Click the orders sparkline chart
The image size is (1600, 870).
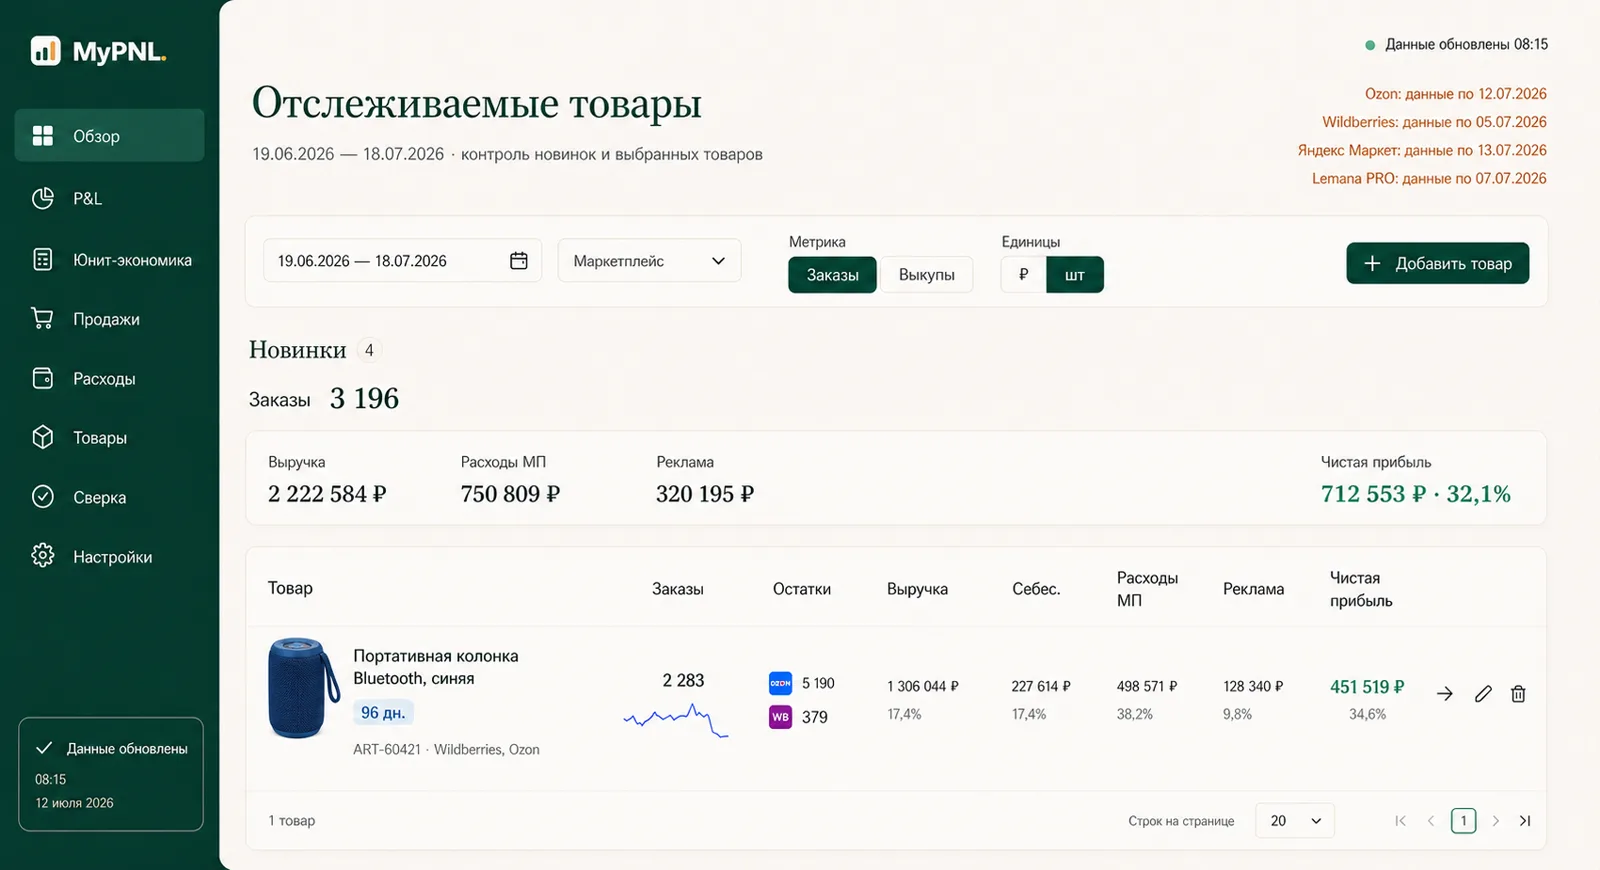click(x=676, y=719)
